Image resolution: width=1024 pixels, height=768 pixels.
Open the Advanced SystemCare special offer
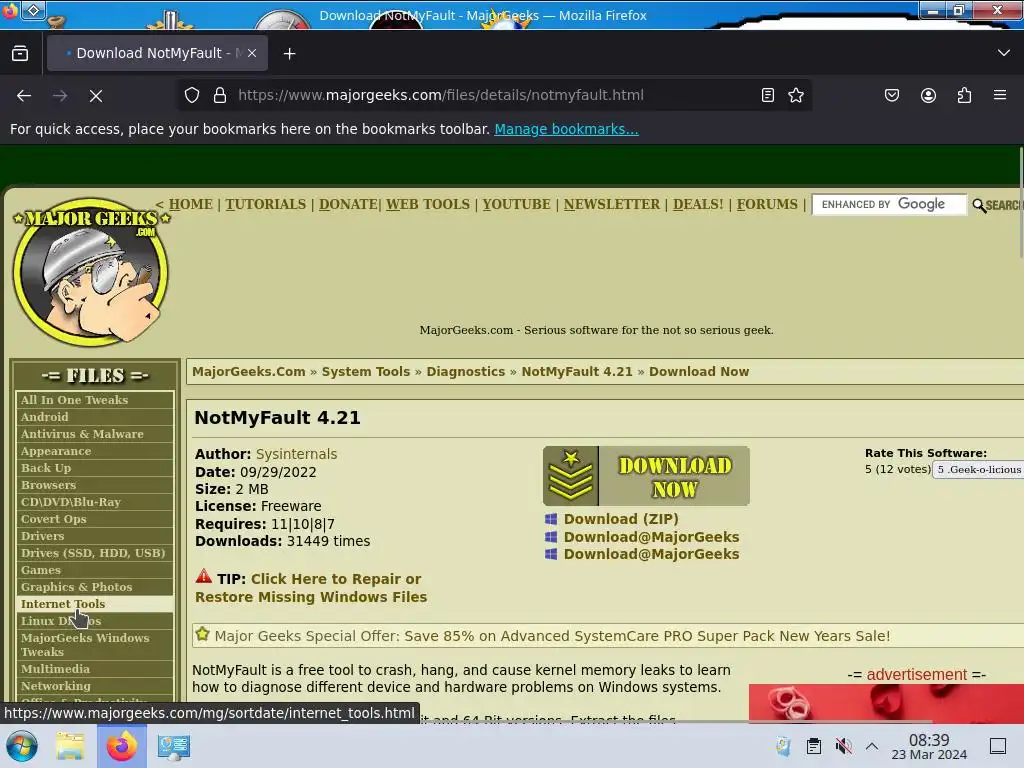click(552, 636)
